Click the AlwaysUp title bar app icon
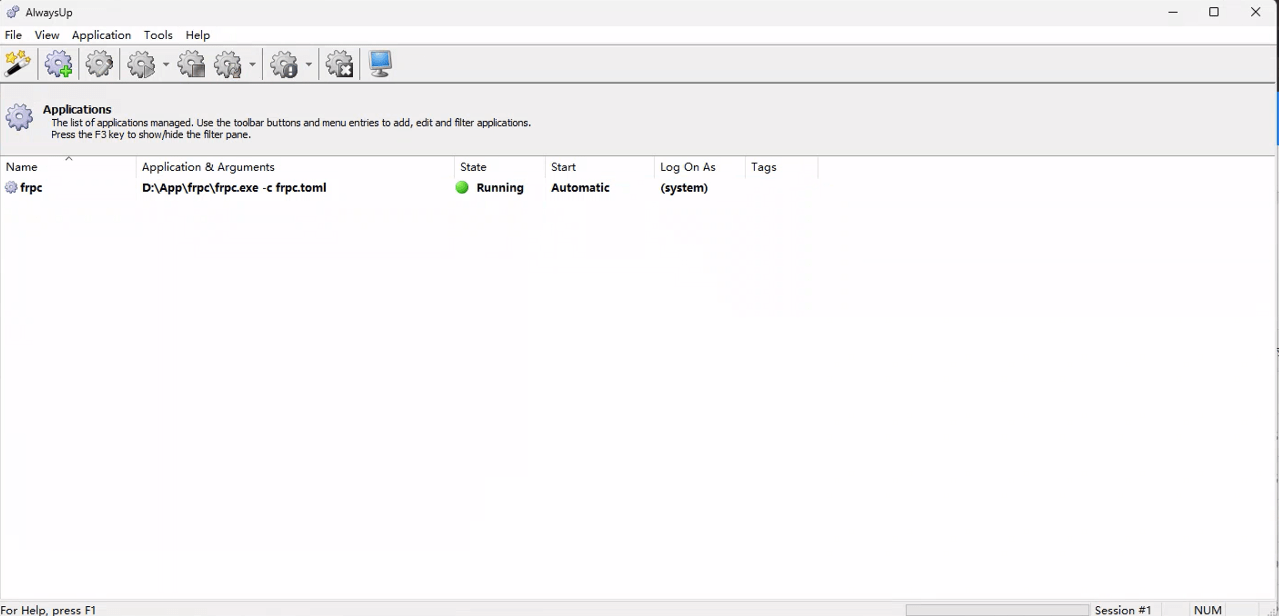Viewport: 1279px width, 616px height. 13,12
